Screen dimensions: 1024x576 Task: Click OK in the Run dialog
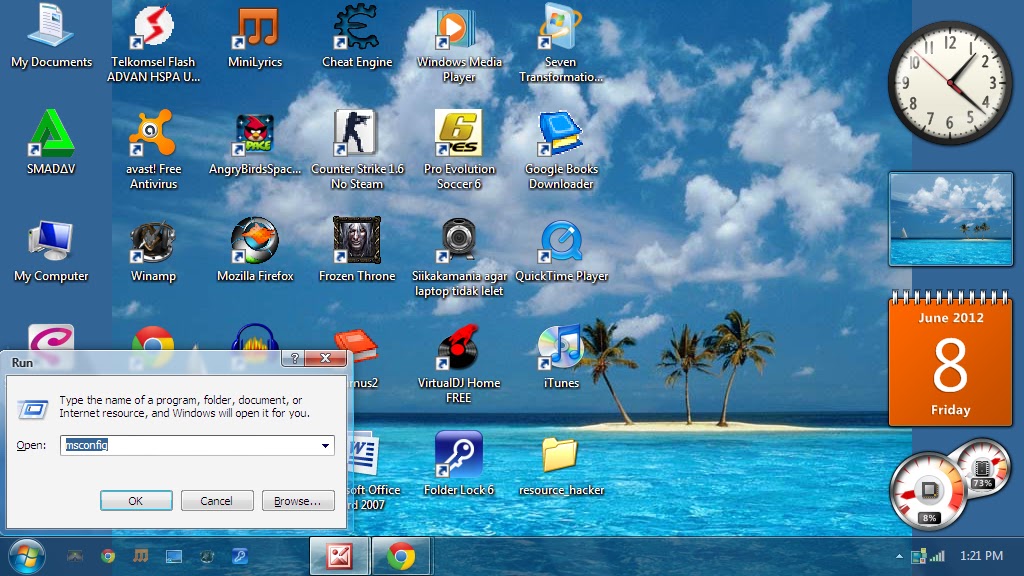(136, 501)
